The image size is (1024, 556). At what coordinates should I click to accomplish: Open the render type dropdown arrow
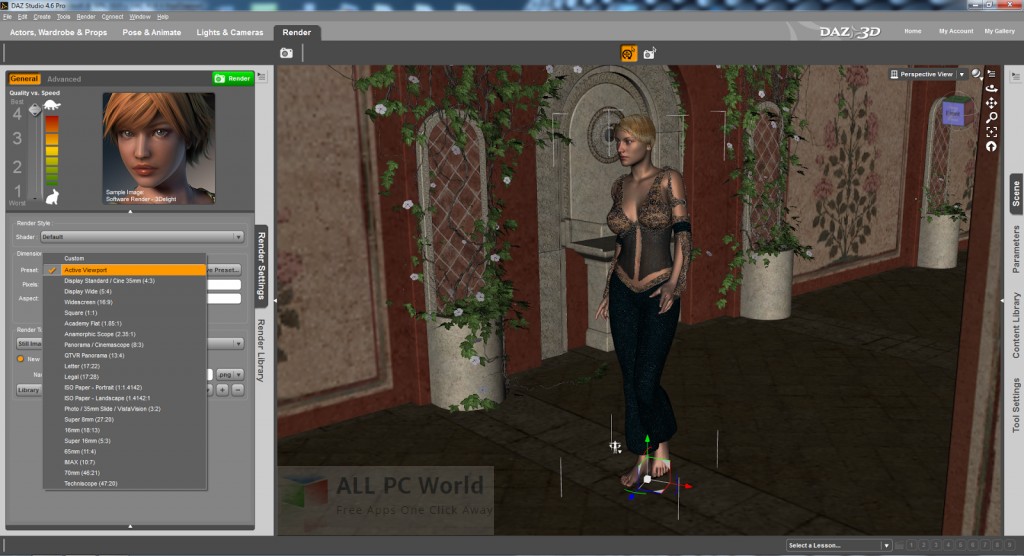pos(238,343)
